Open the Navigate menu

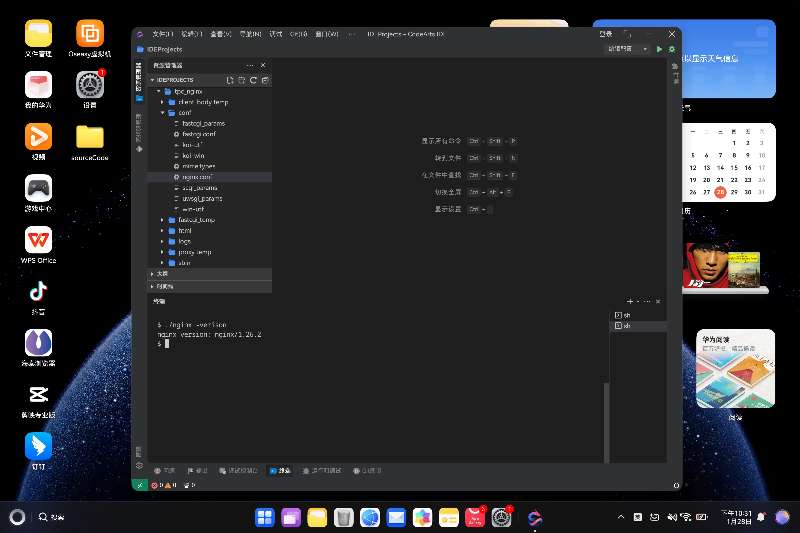pos(250,34)
